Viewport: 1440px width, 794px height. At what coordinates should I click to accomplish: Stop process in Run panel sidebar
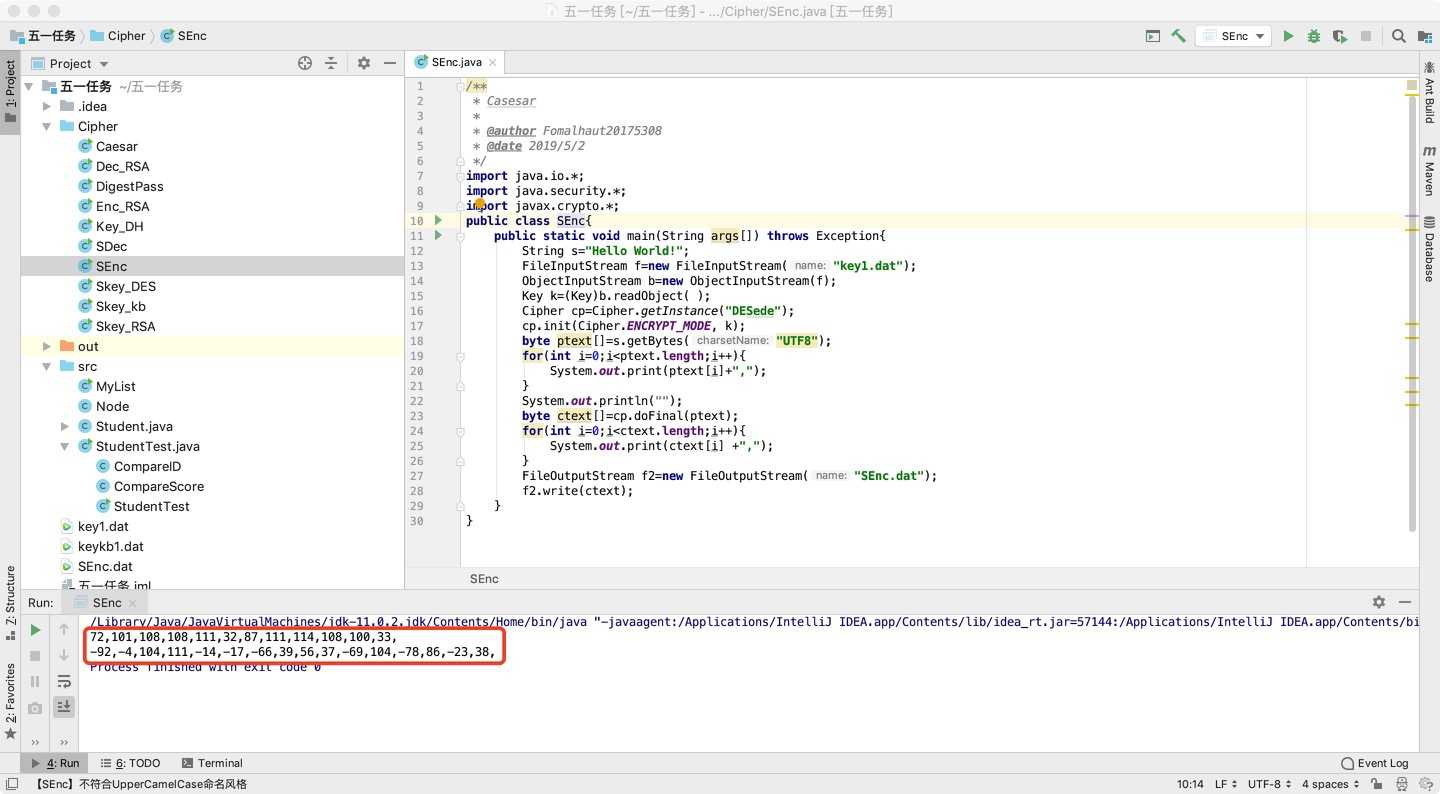35,656
